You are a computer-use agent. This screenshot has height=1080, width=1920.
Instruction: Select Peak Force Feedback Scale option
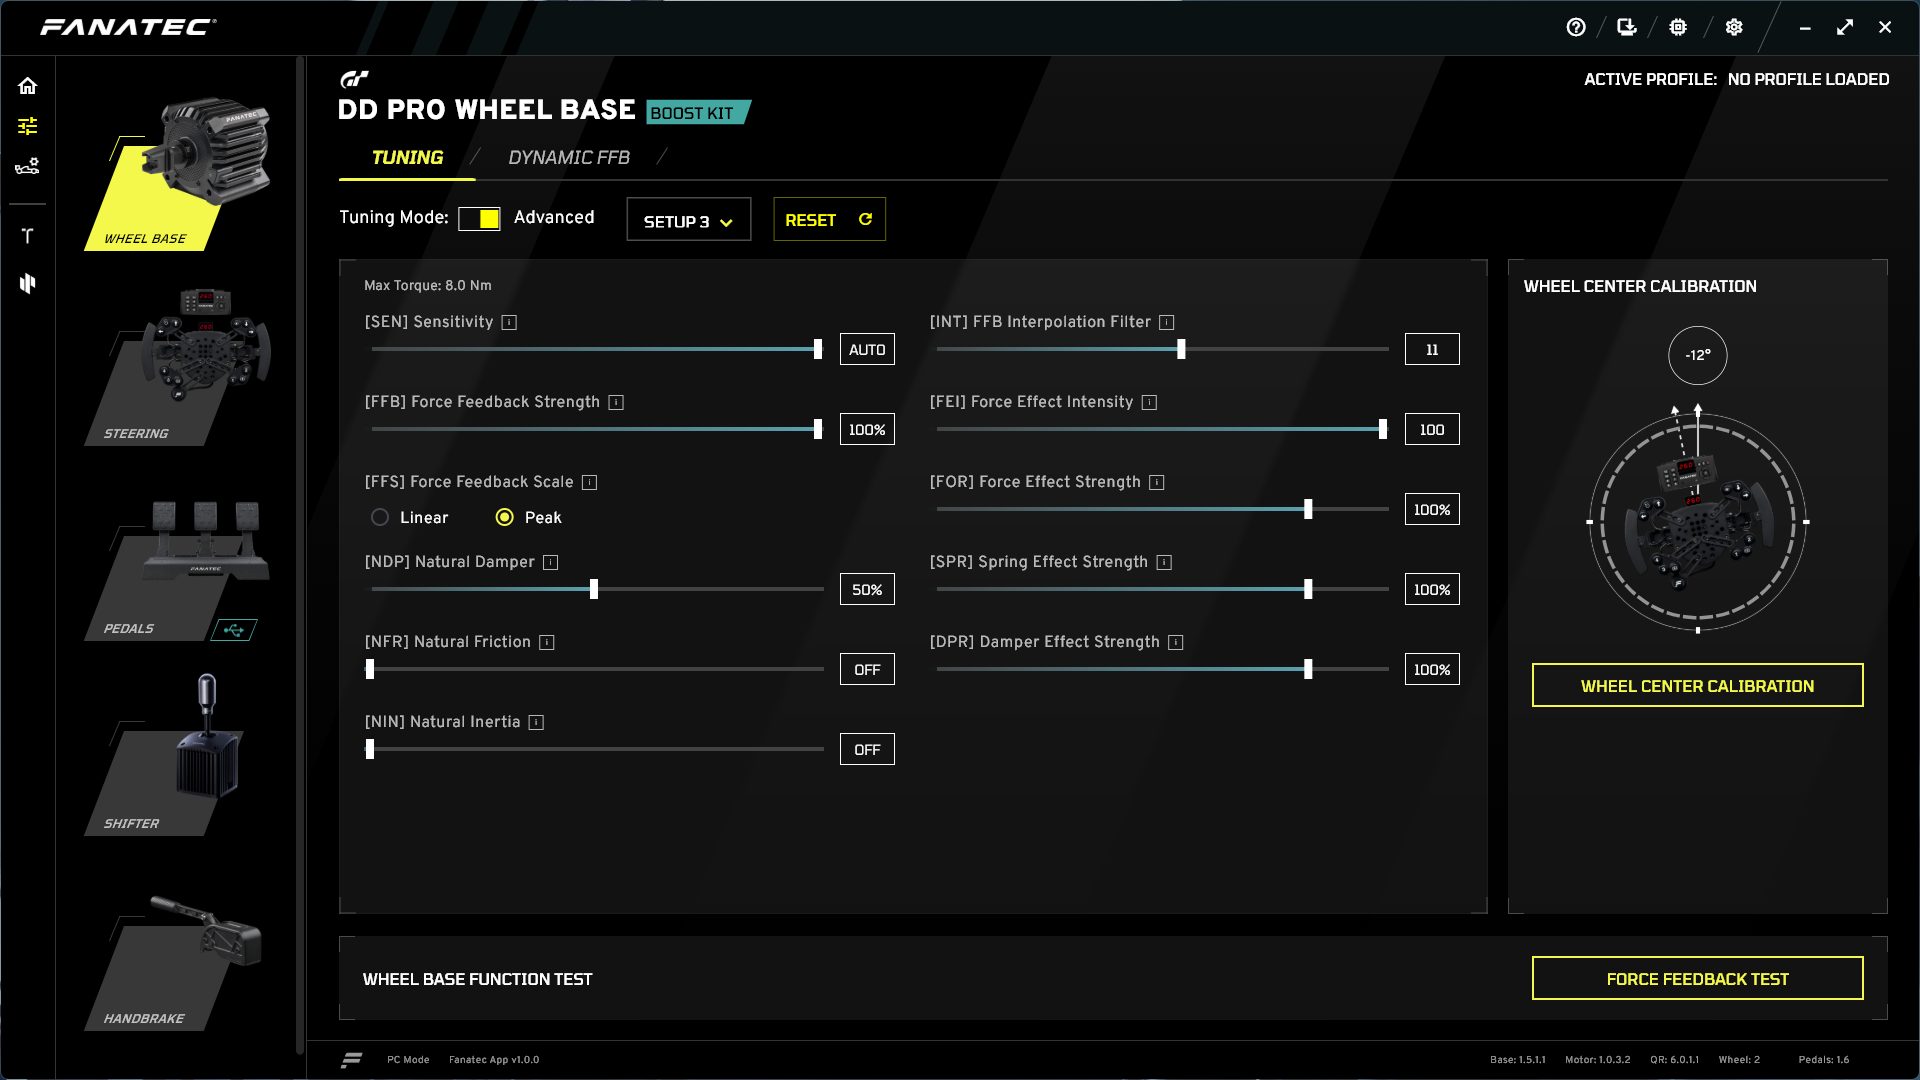pos(505,518)
